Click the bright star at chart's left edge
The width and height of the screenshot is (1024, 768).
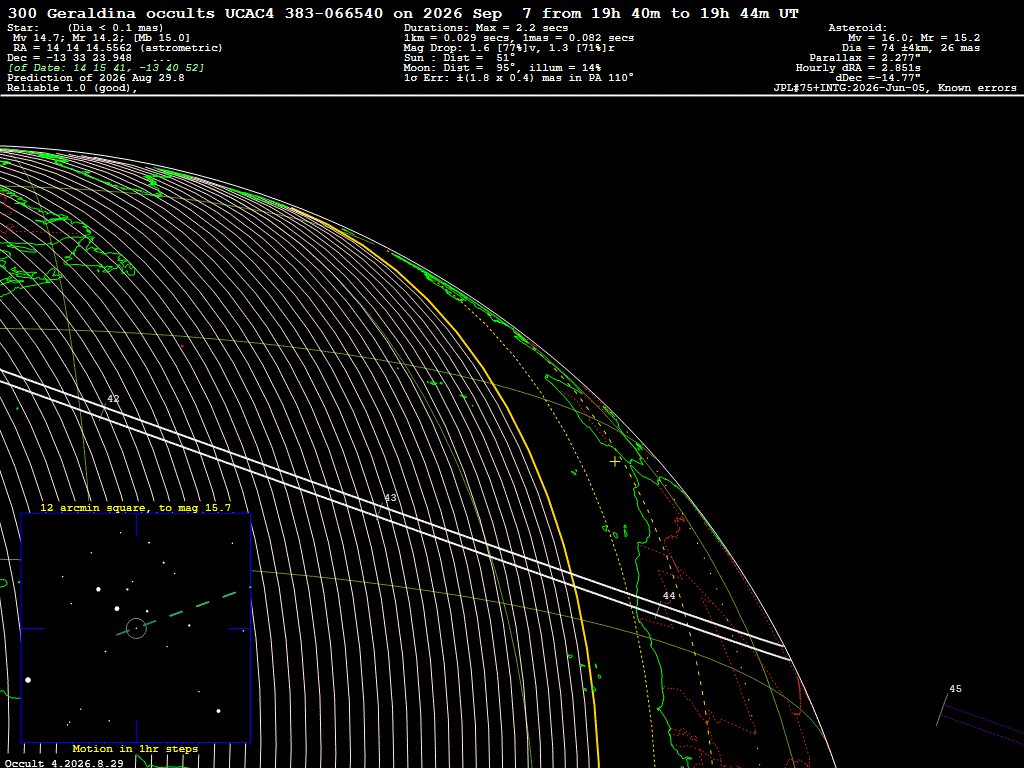[28, 680]
